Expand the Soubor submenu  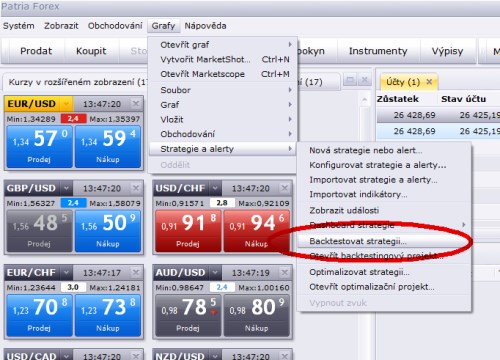[222, 90]
